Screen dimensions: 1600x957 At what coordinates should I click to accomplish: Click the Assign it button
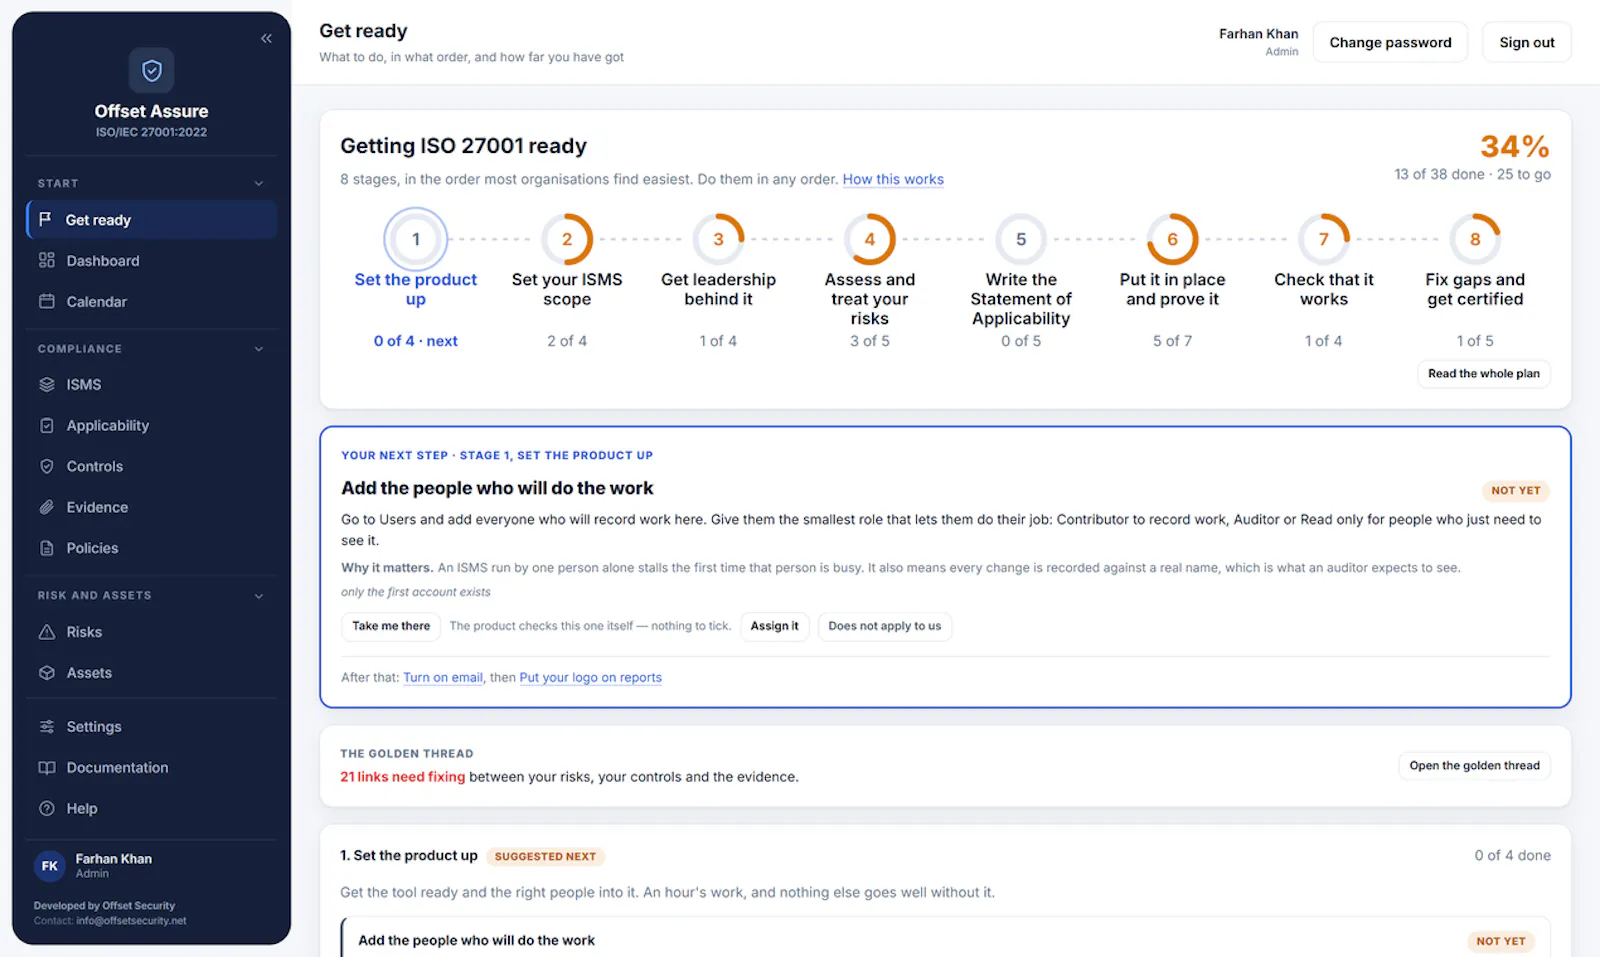774,626
